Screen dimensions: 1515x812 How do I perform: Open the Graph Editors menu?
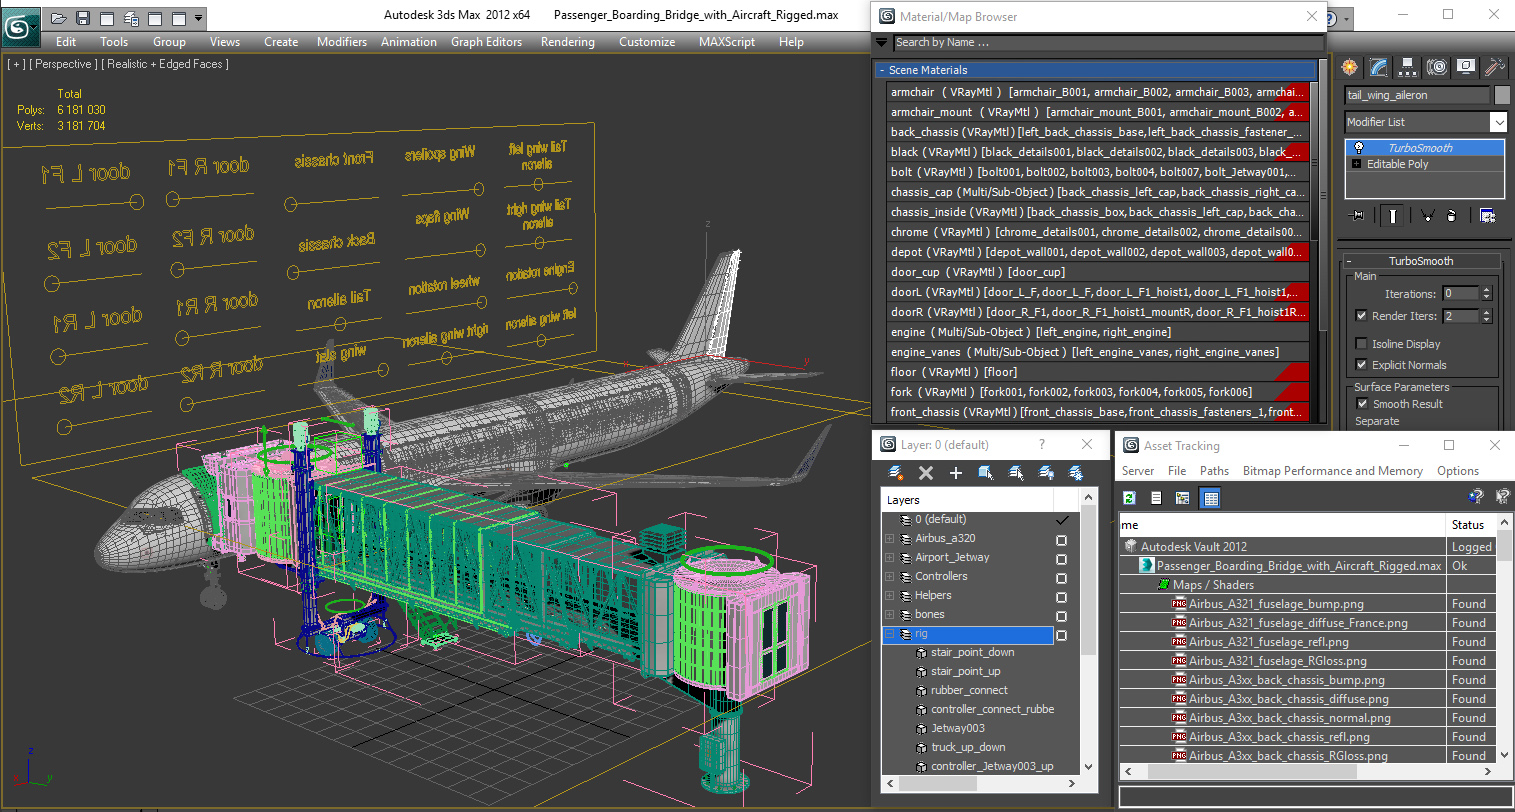[486, 42]
